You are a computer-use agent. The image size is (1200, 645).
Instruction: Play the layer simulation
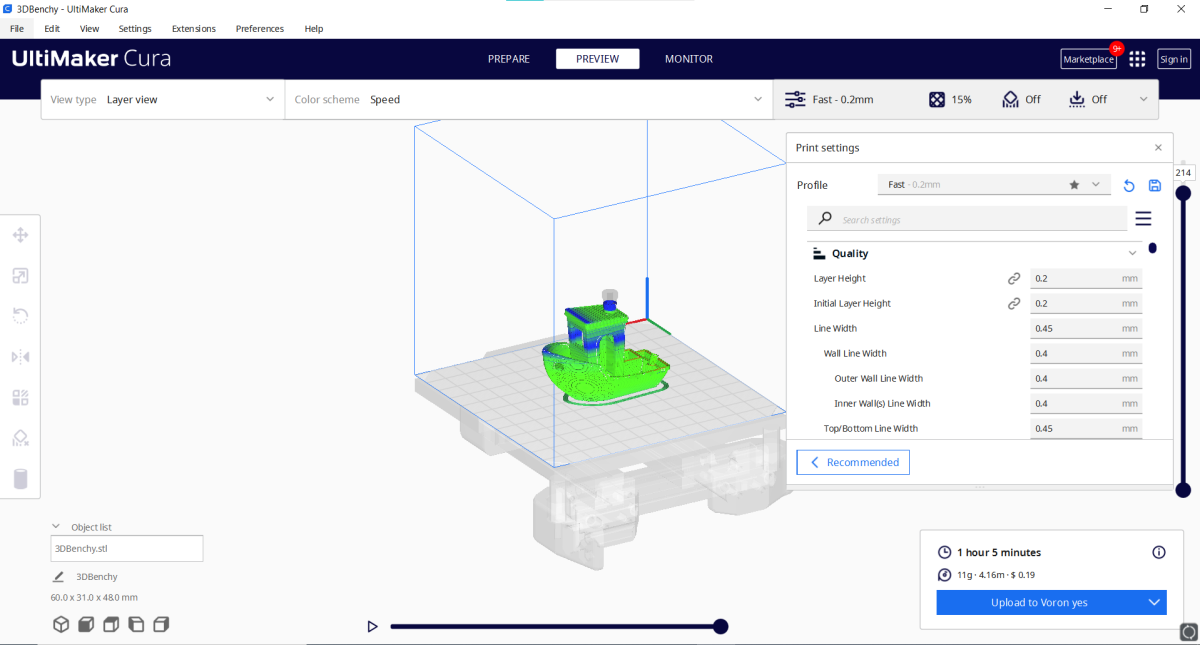372,627
